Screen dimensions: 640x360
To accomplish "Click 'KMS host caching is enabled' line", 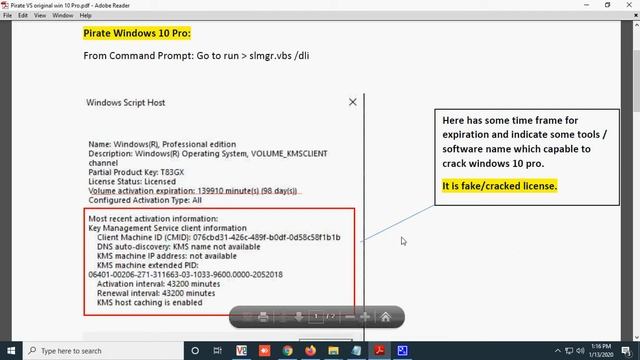I will (149, 302).
